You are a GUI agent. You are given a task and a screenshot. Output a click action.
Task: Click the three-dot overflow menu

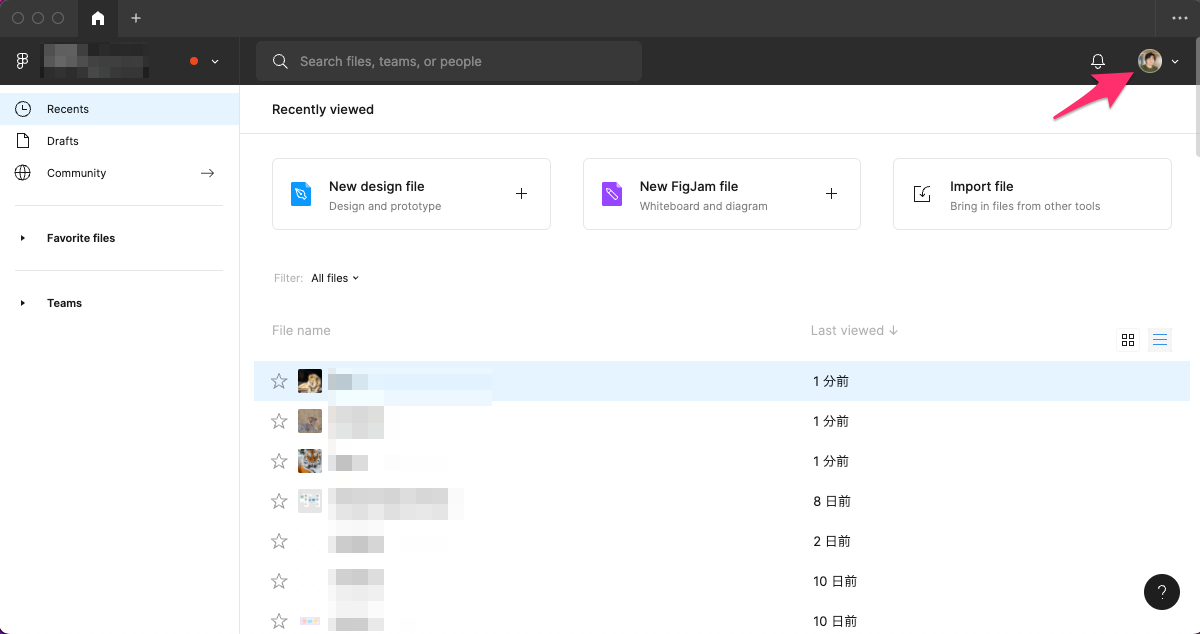[x=1179, y=18]
